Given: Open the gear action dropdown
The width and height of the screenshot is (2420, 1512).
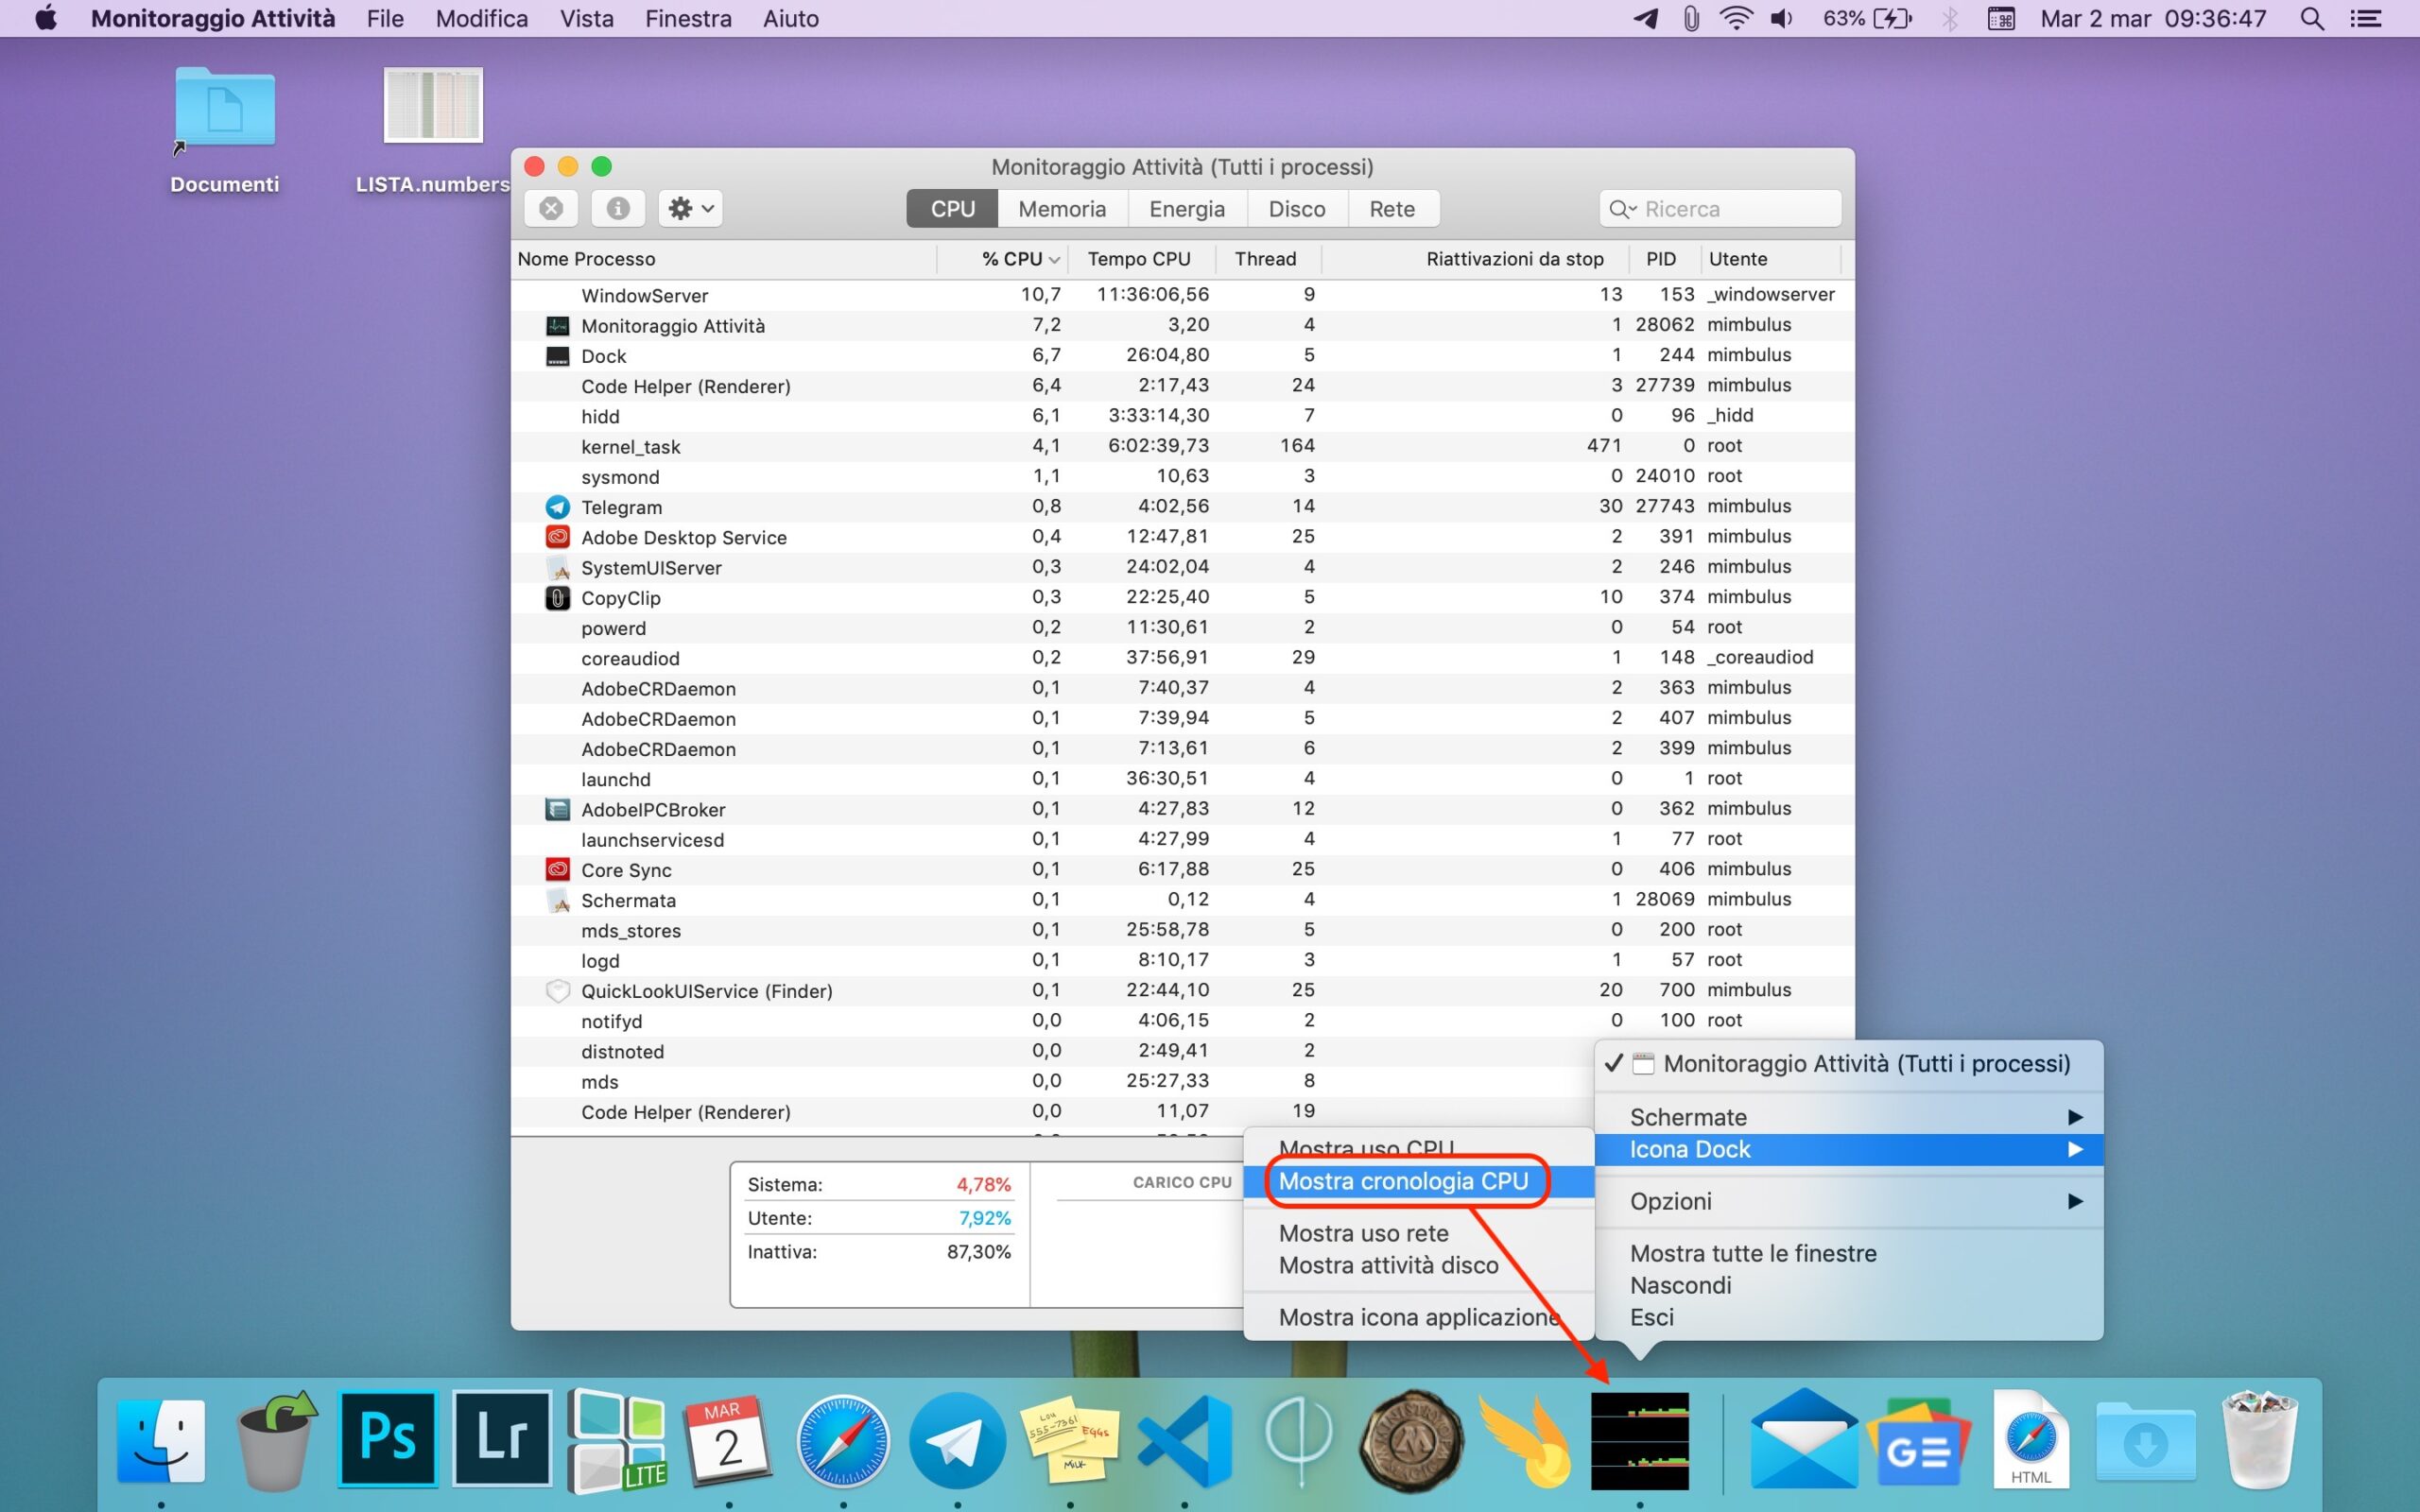Looking at the screenshot, I should 690,208.
